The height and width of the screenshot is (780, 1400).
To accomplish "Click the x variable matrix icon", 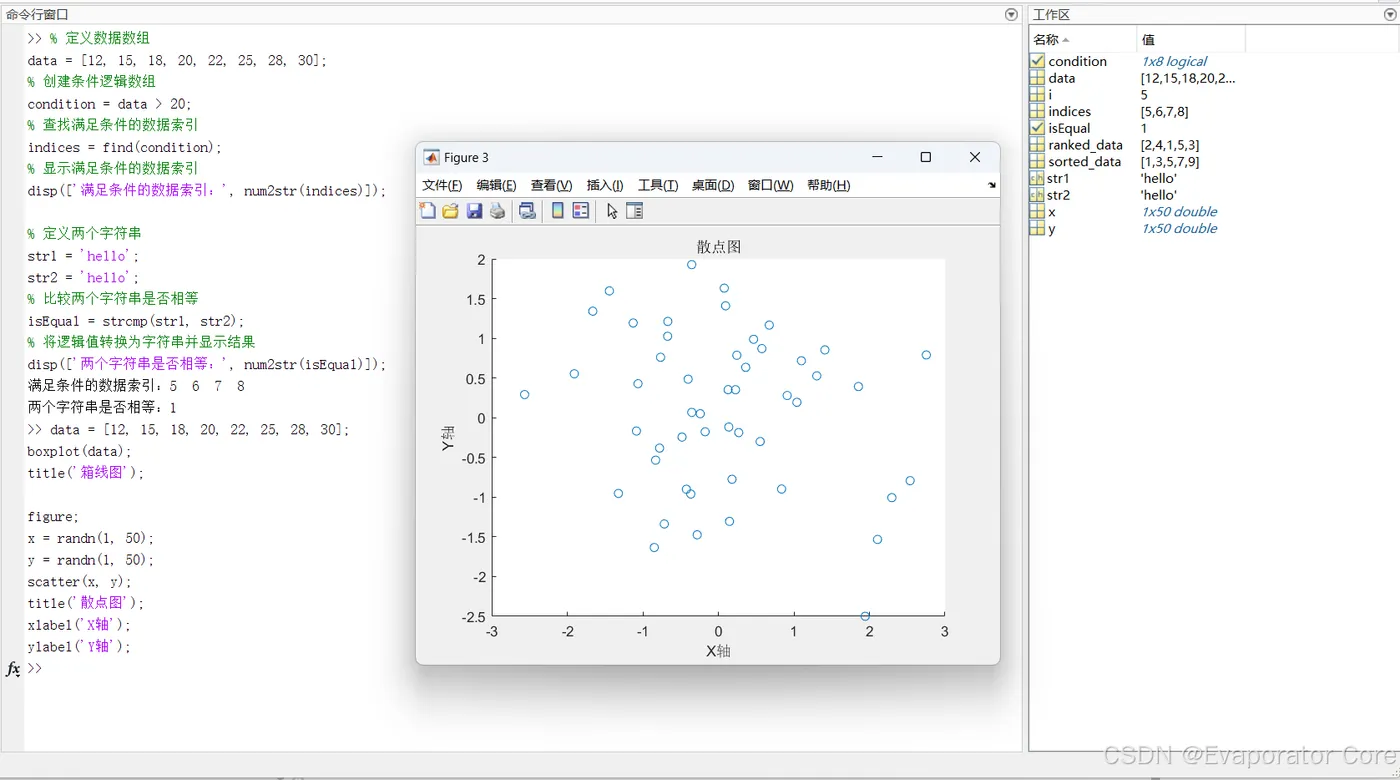I will (x=1037, y=211).
